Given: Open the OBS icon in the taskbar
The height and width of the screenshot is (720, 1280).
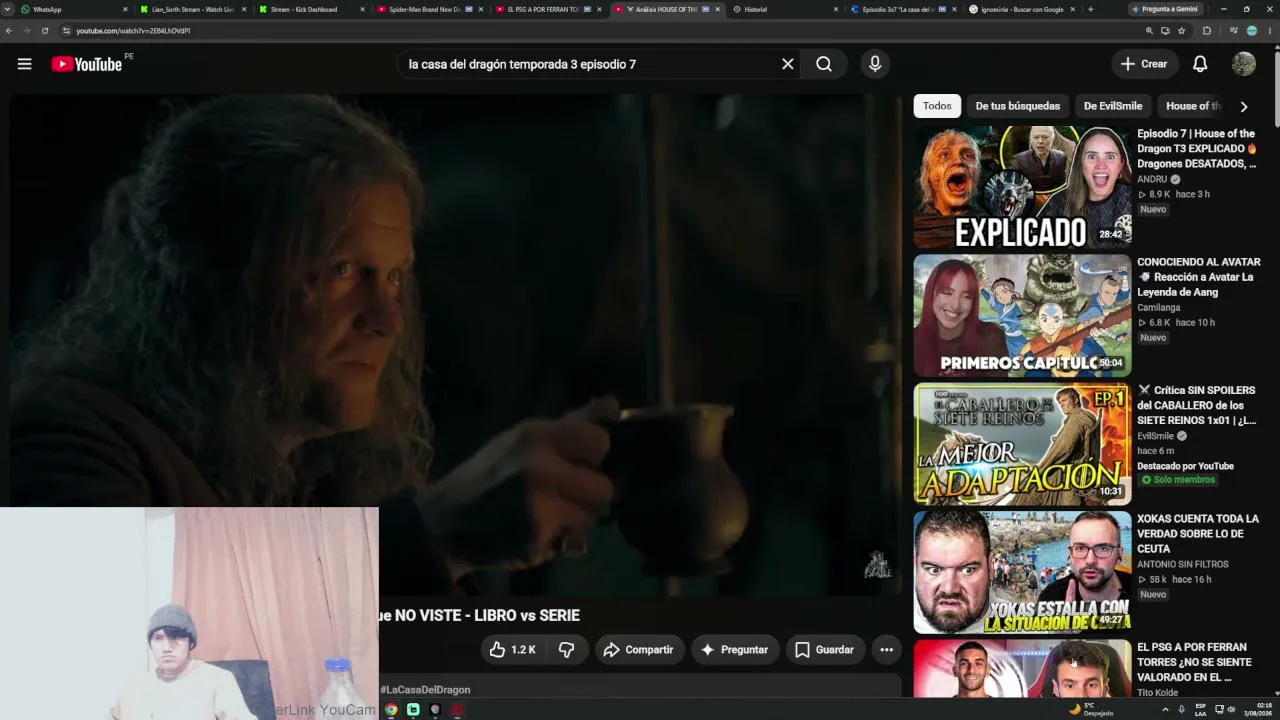Looking at the screenshot, I should pyautogui.click(x=435, y=710).
